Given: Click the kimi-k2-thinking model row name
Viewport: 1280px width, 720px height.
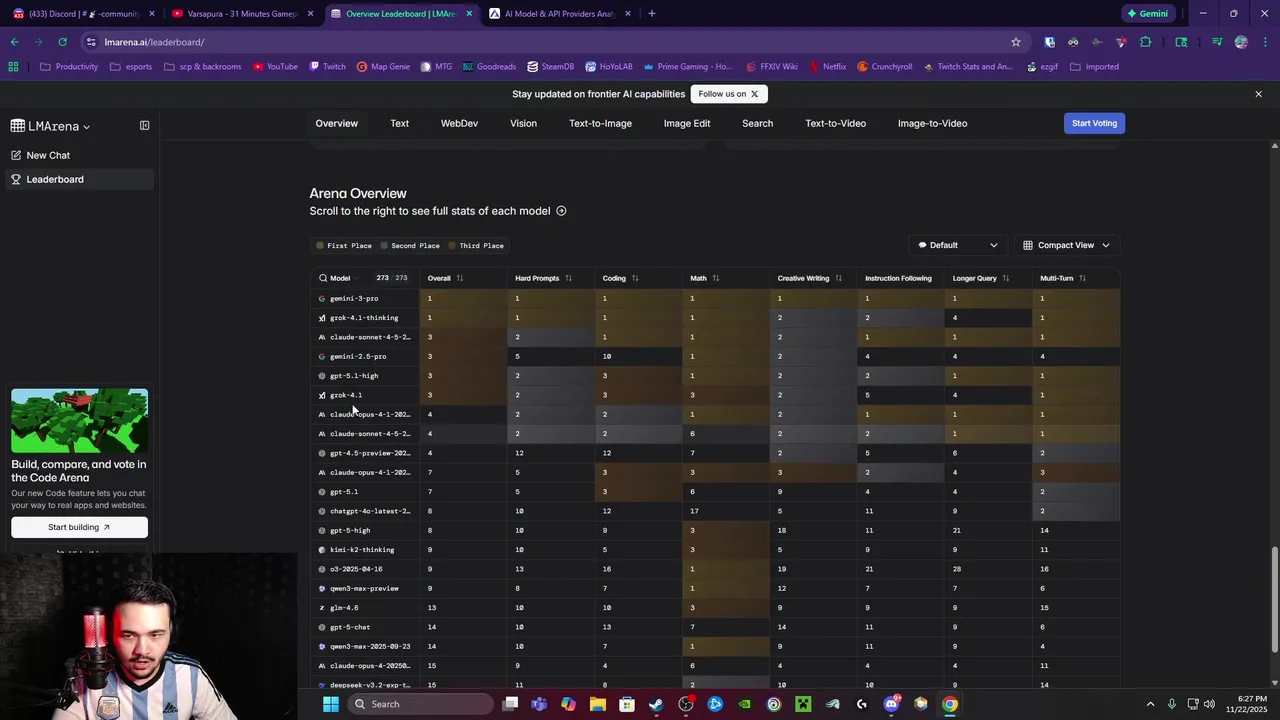Looking at the screenshot, I should (x=362, y=550).
